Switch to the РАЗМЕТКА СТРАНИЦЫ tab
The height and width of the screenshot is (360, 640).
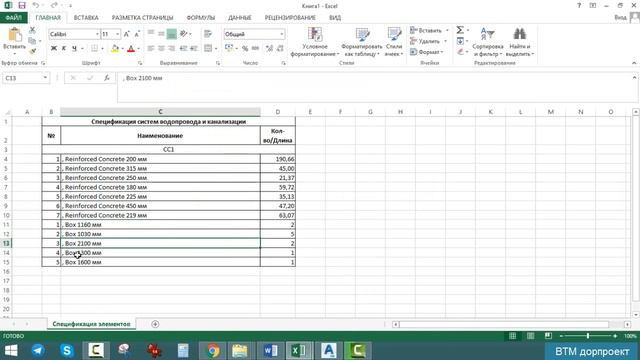142,18
